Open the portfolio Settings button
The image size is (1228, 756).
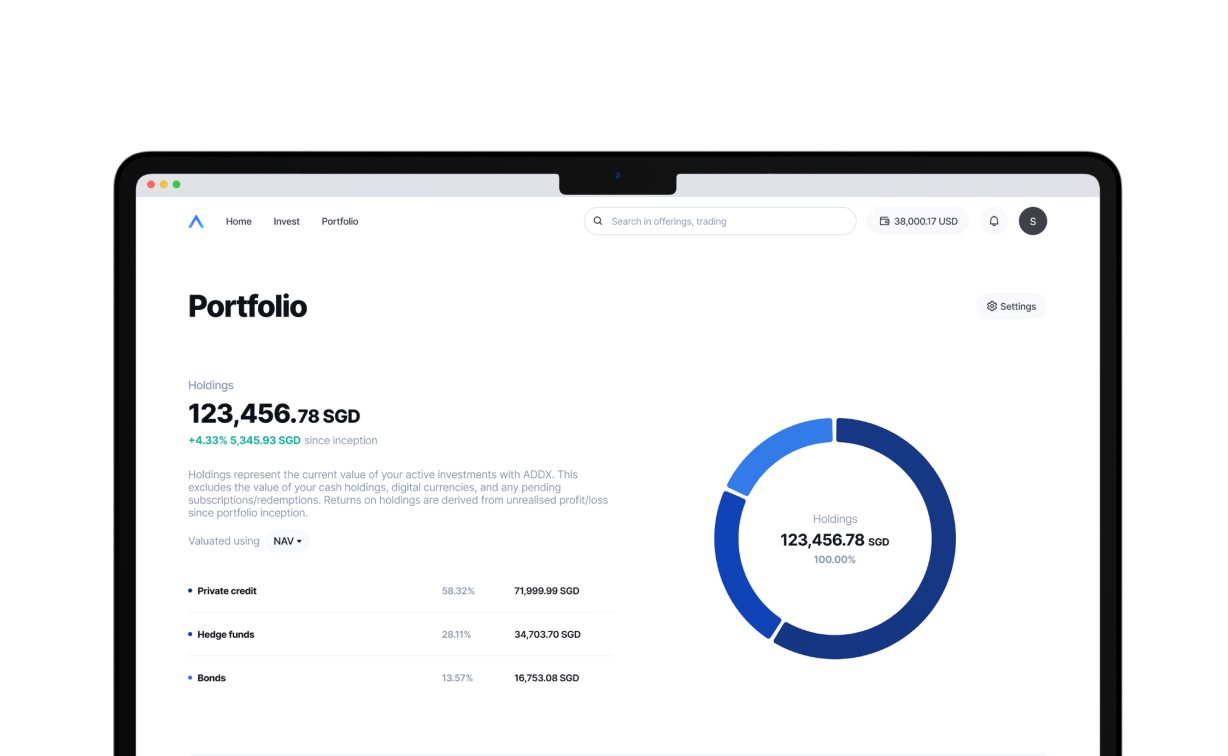[x=1011, y=306]
